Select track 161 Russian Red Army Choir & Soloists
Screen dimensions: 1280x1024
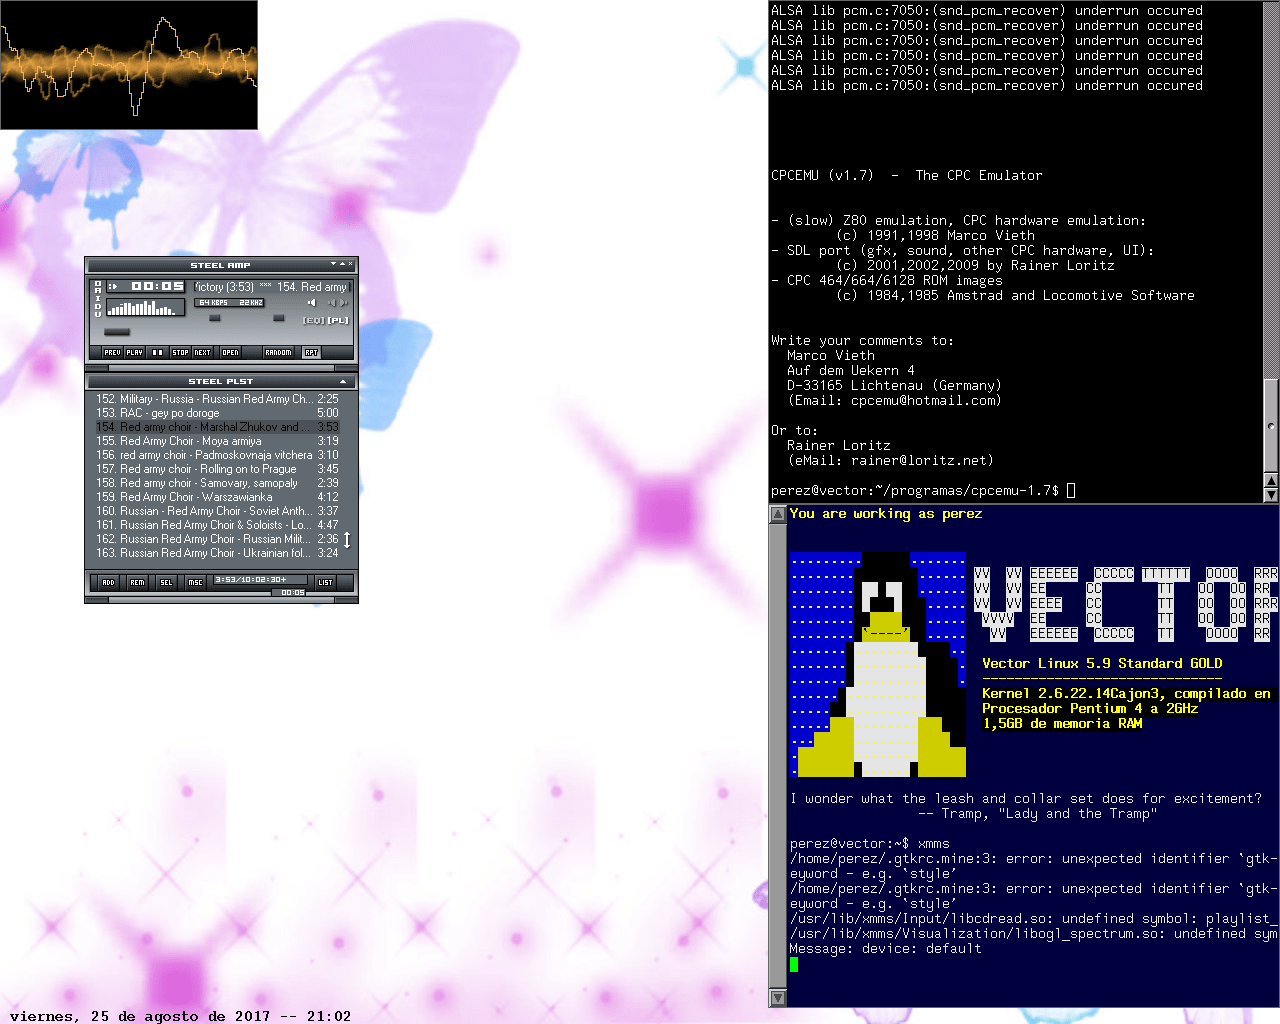(217, 525)
